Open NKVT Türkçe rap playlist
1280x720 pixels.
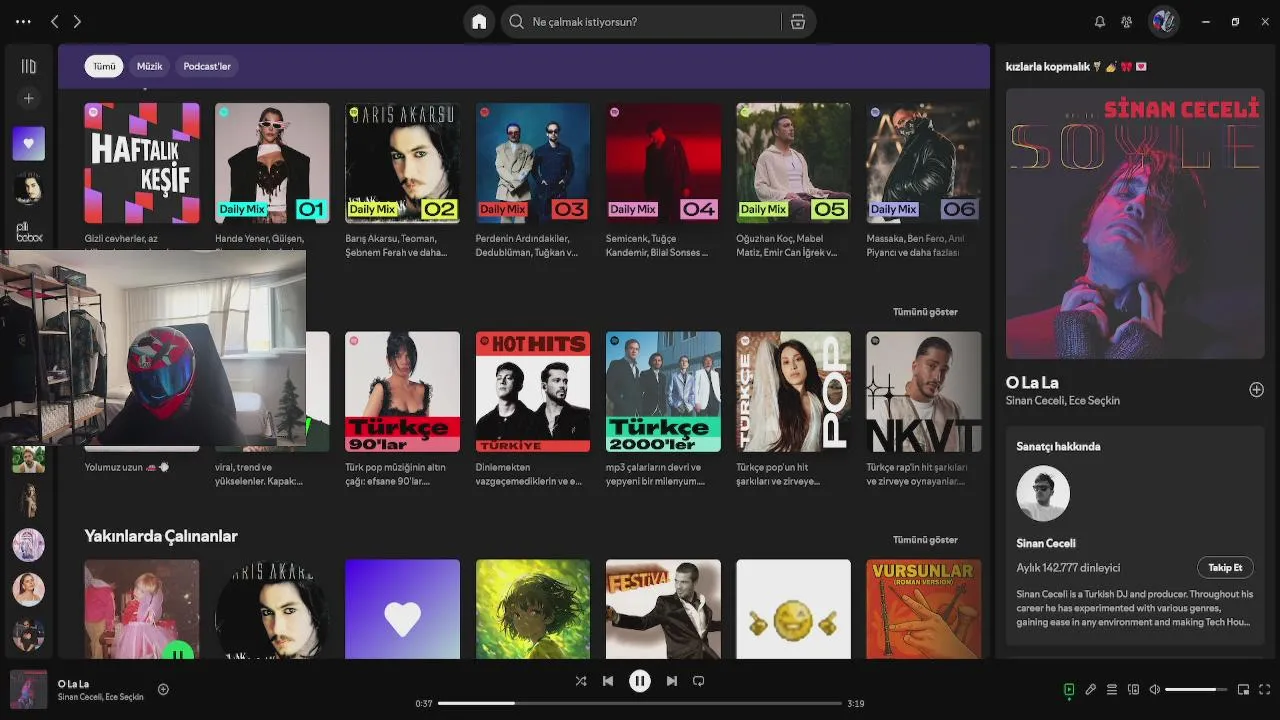(924, 391)
